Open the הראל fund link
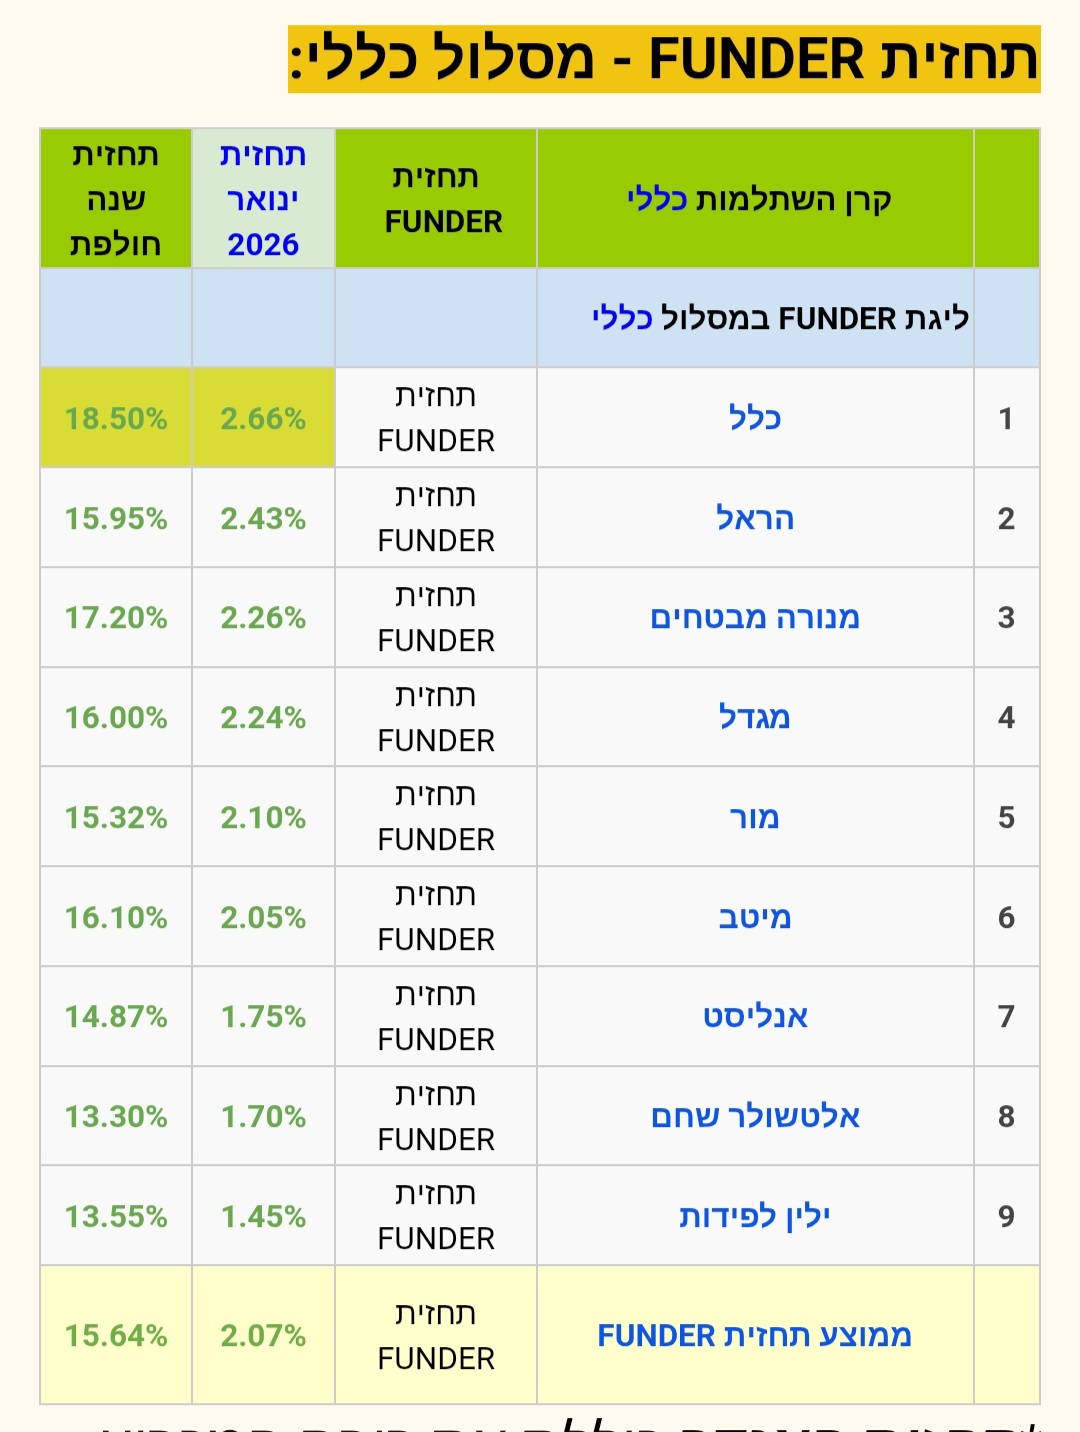Image resolution: width=1080 pixels, height=1432 pixels. [x=755, y=518]
